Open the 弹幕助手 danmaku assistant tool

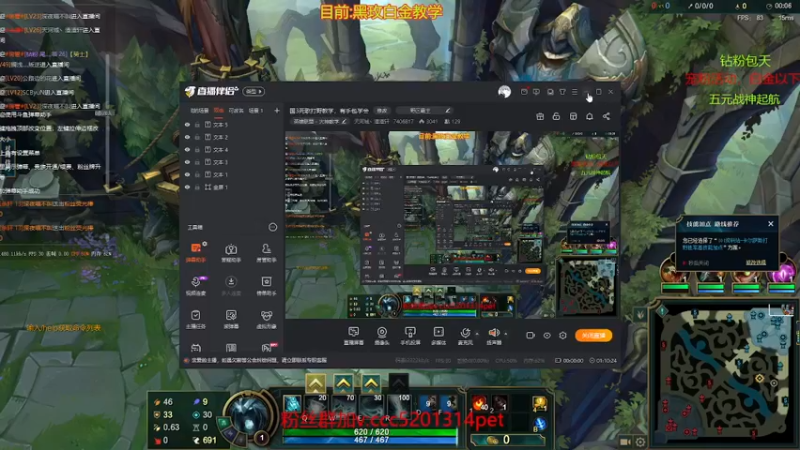click(196, 252)
